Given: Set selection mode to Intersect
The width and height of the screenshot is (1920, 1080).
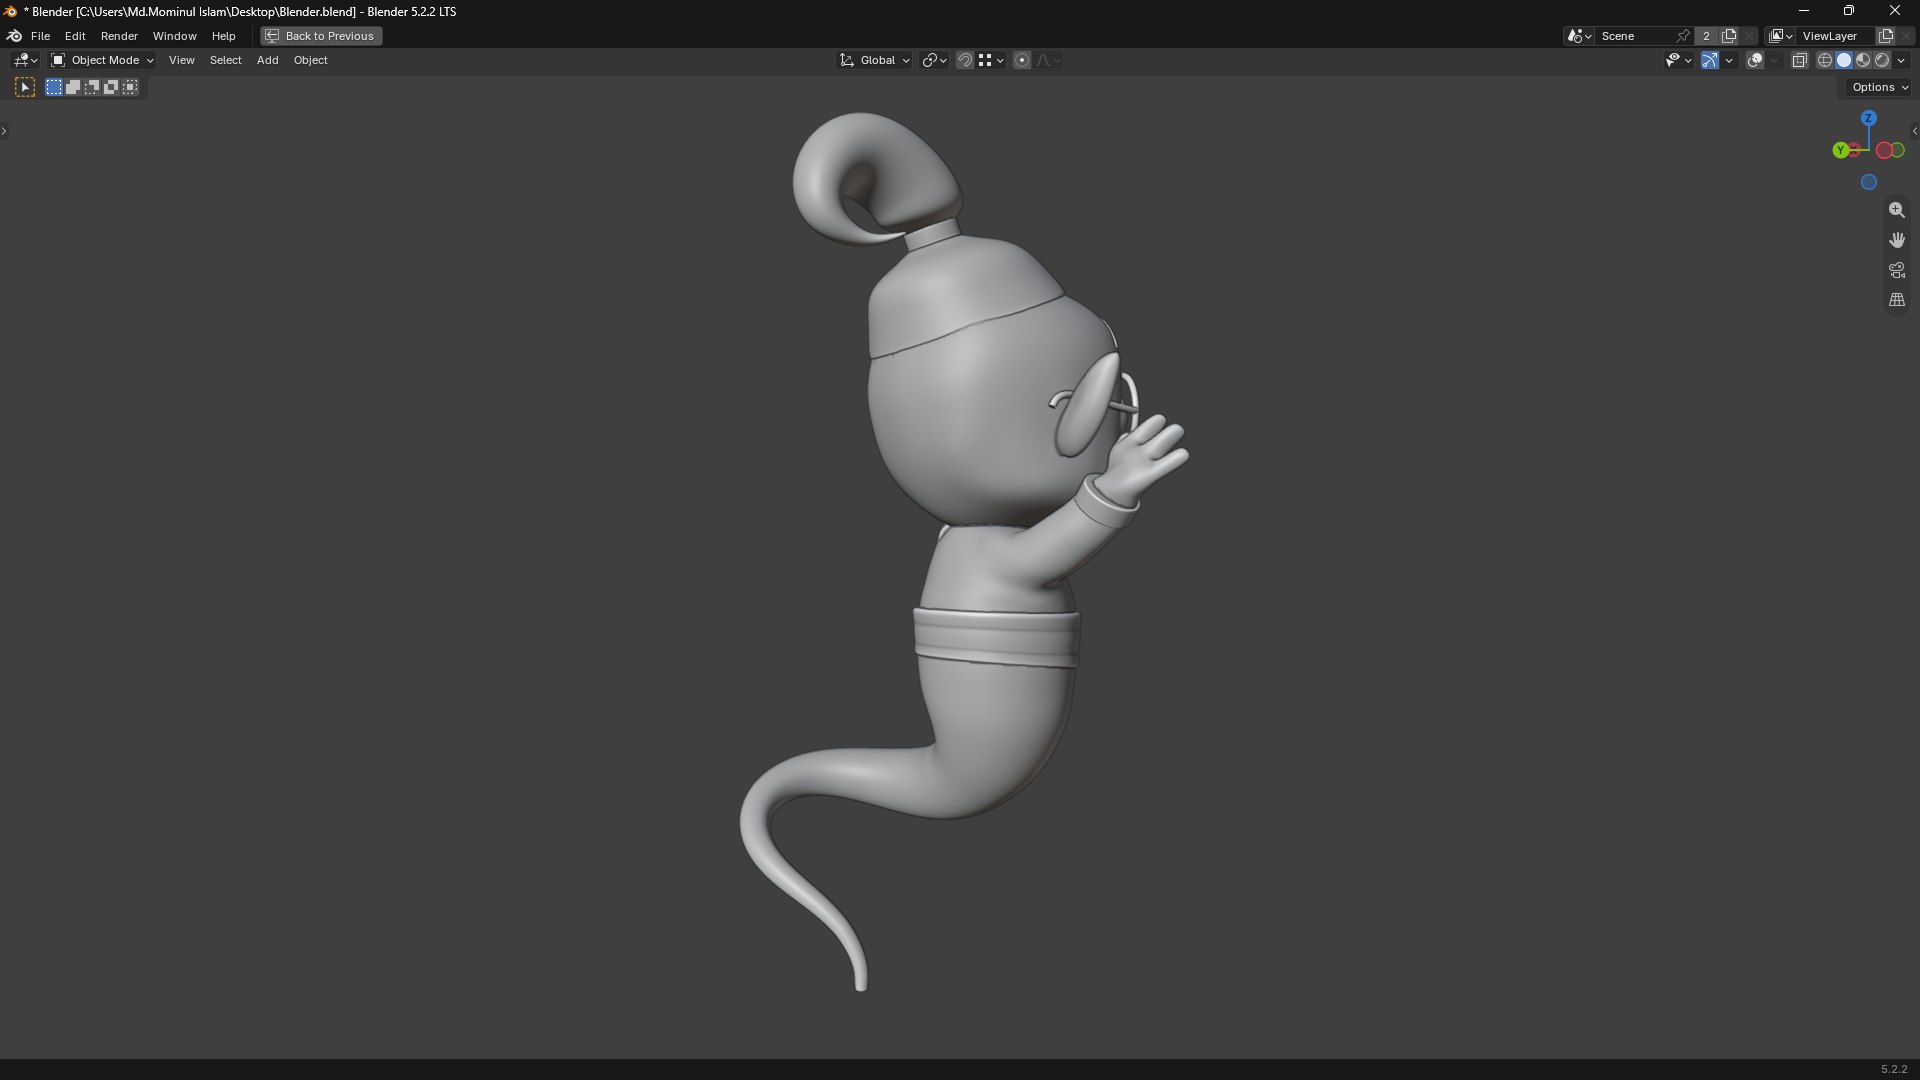Looking at the screenshot, I should point(130,88).
